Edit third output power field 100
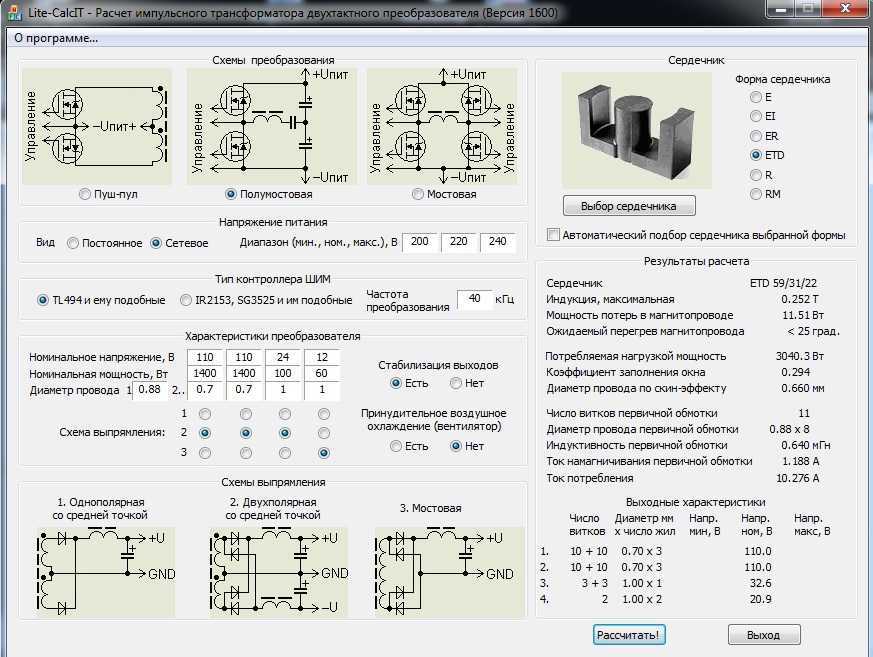 (283, 373)
